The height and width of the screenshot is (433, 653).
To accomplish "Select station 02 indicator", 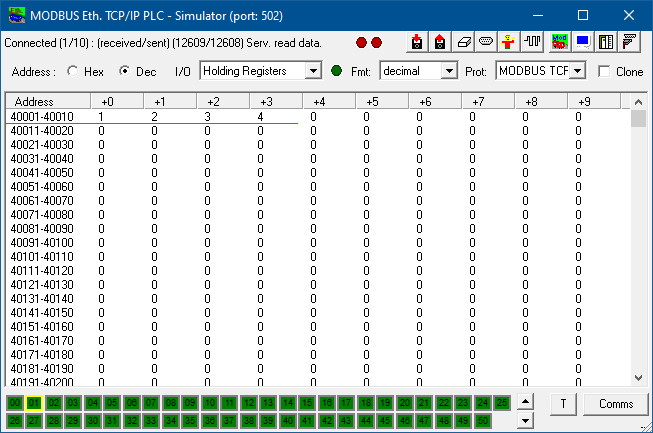I will tap(54, 403).
